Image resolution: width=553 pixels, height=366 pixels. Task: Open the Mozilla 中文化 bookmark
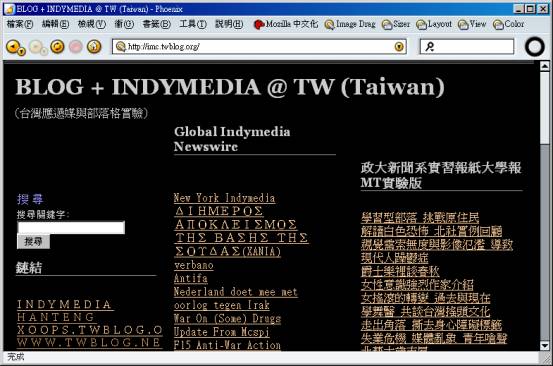pos(286,24)
